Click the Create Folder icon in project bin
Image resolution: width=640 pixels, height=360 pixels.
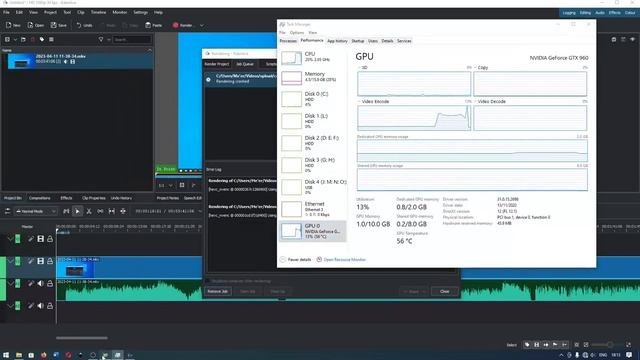[x=23, y=40]
